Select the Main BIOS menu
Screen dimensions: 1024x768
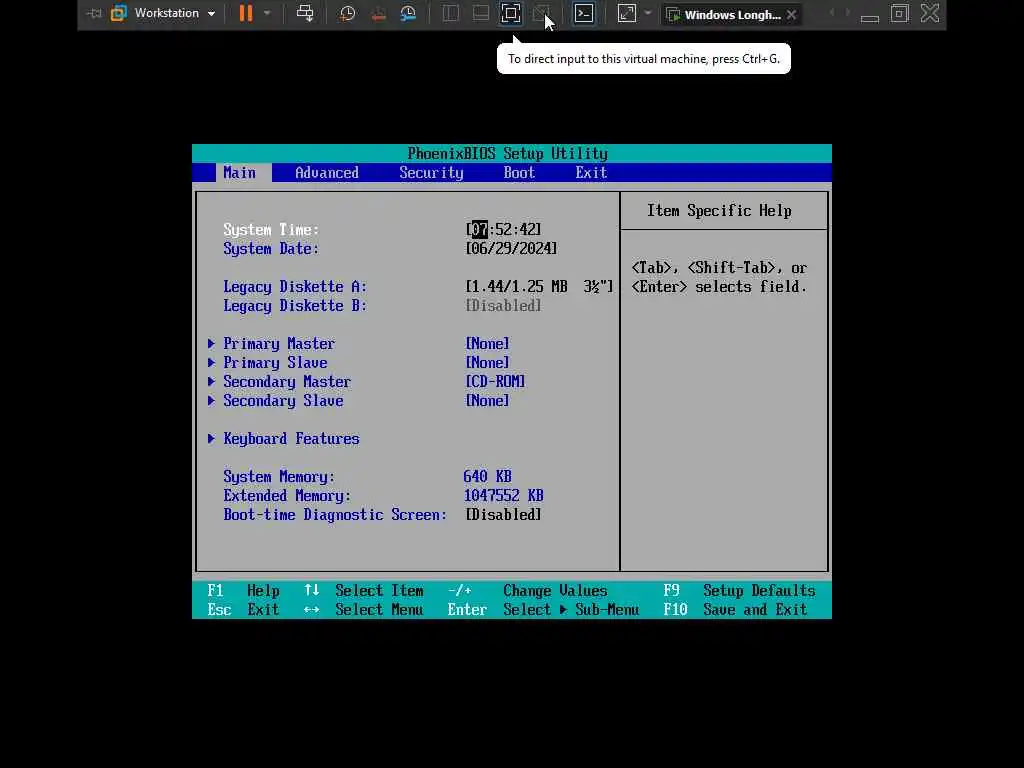pyautogui.click(x=240, y=172)
